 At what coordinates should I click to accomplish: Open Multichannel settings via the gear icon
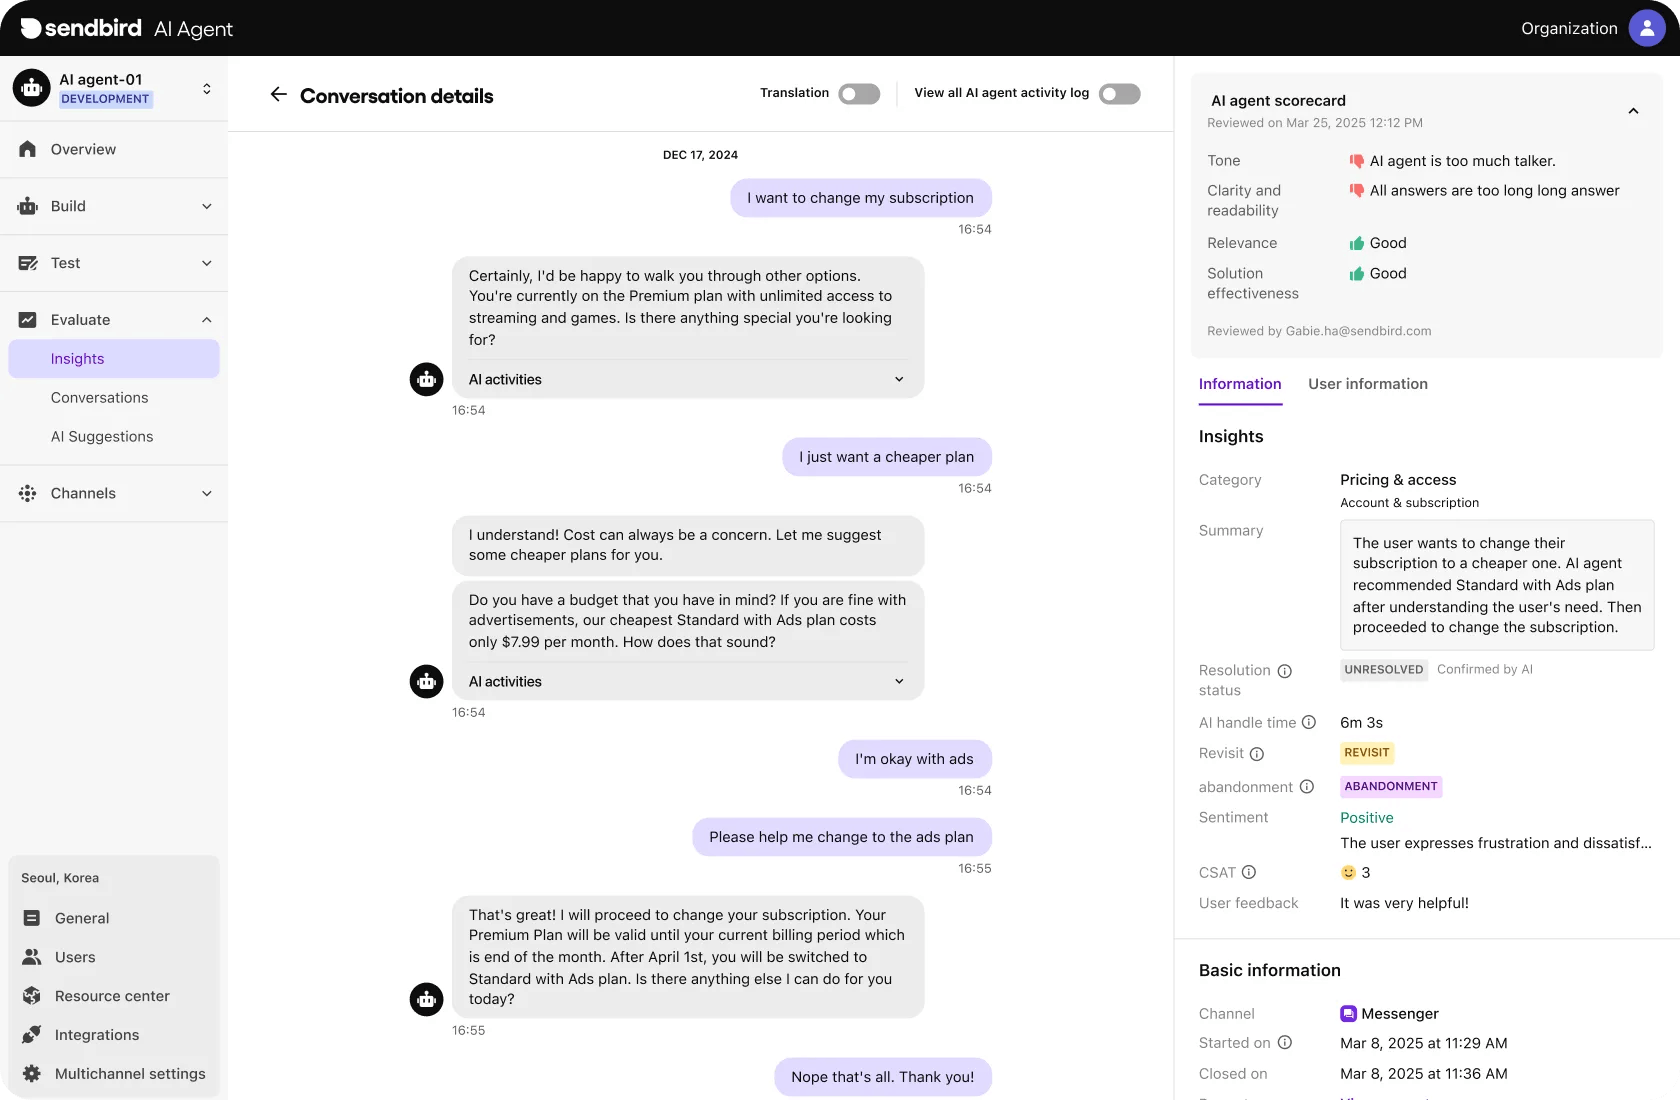coord(33,1073)
